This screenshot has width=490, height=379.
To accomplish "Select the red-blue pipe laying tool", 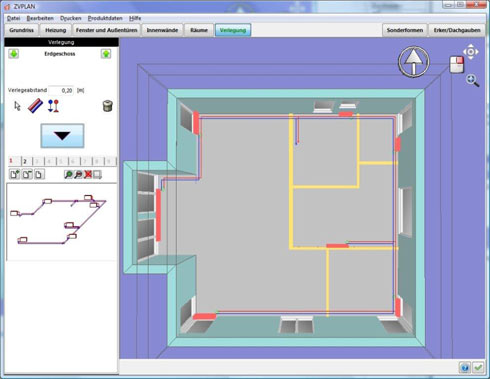I will [35, 106].
